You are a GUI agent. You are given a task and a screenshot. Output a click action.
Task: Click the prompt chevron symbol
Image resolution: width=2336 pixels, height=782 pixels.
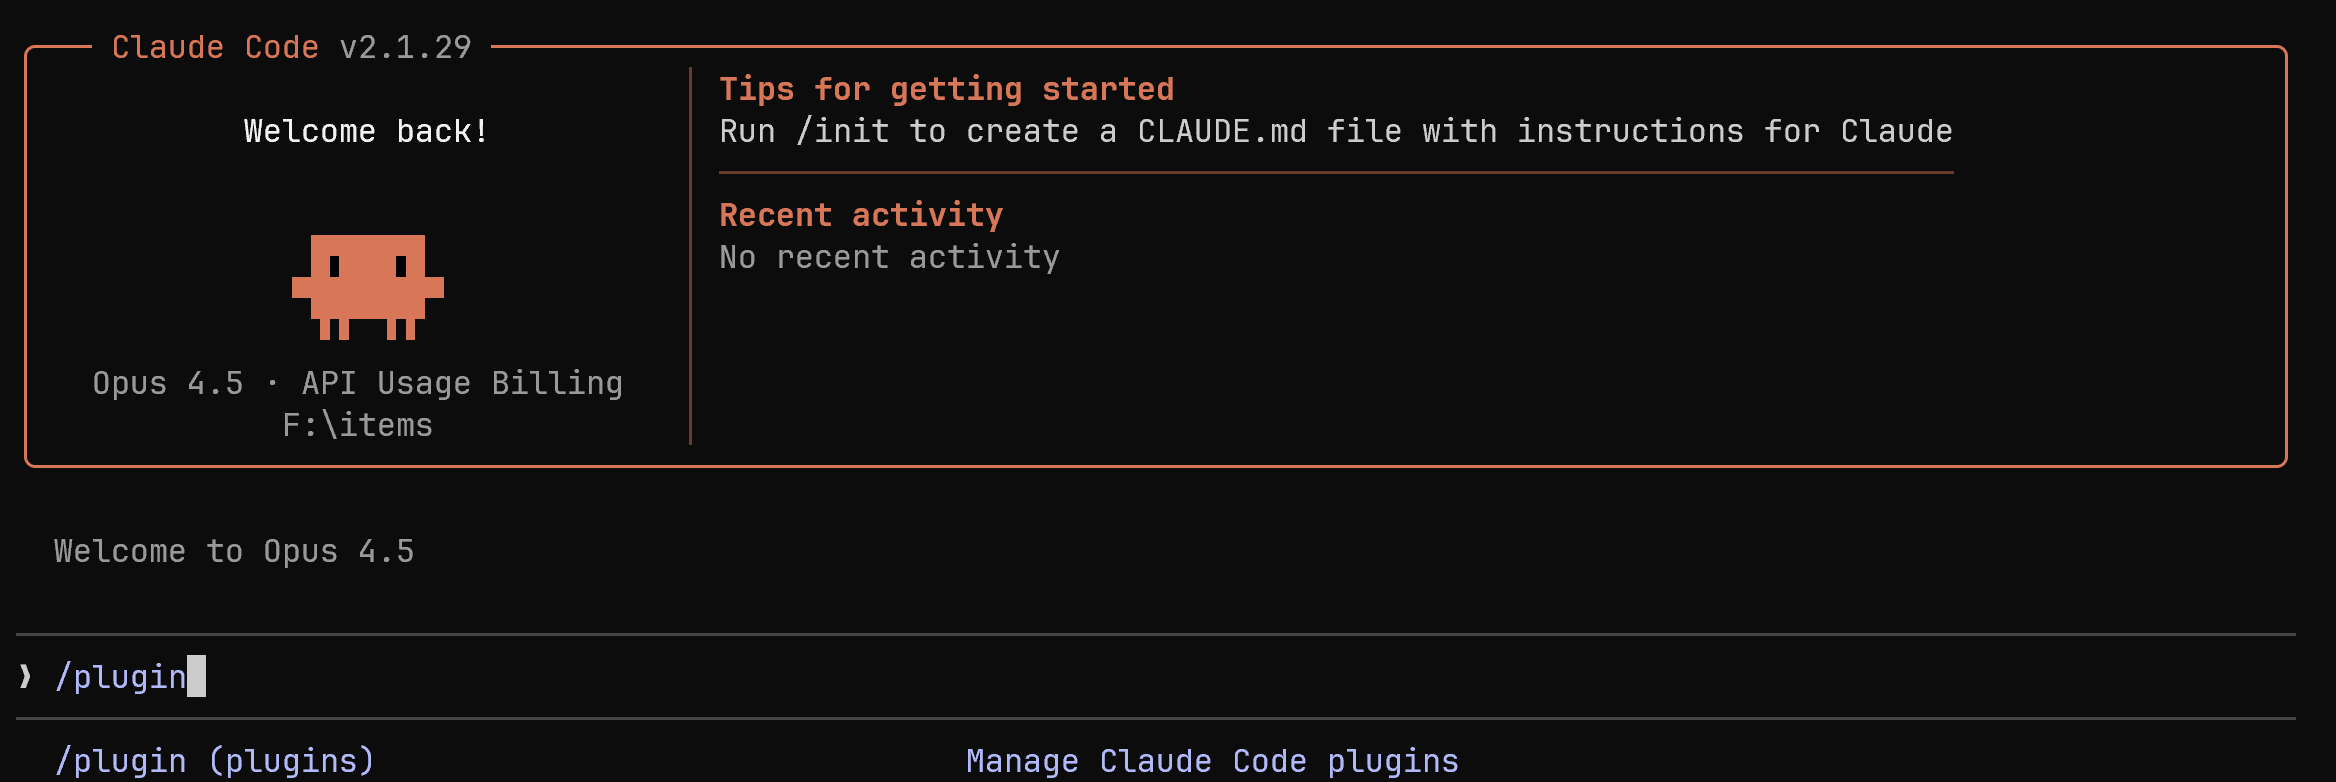coord(25,677)
